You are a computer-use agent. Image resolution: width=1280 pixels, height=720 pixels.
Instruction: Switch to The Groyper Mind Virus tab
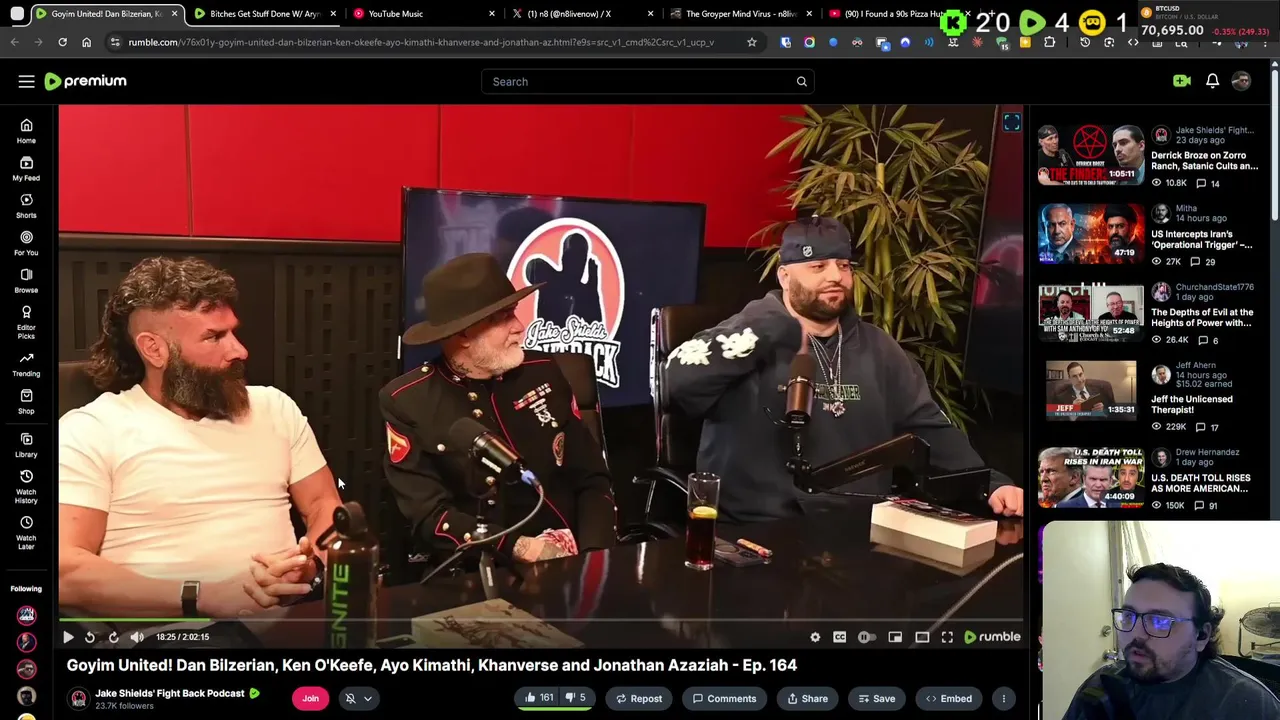point(741,14)
